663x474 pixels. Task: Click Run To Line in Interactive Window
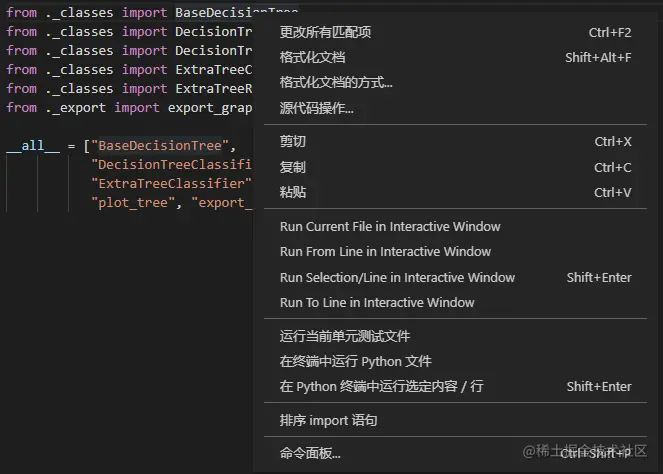(455, 303)
